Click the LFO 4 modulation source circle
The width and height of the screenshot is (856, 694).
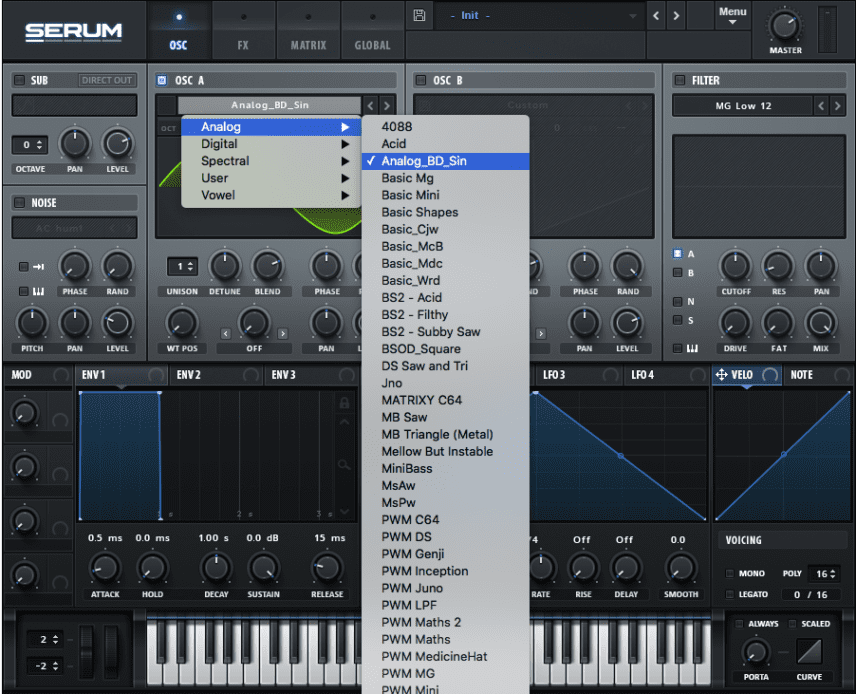click(697, 375)
